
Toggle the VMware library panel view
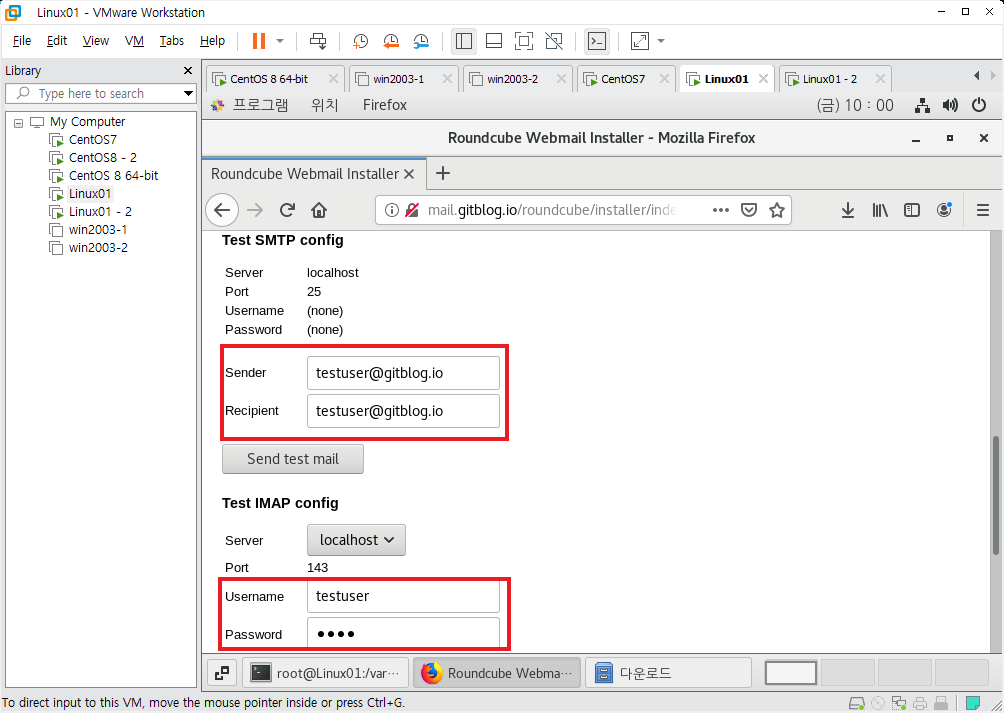464,41
